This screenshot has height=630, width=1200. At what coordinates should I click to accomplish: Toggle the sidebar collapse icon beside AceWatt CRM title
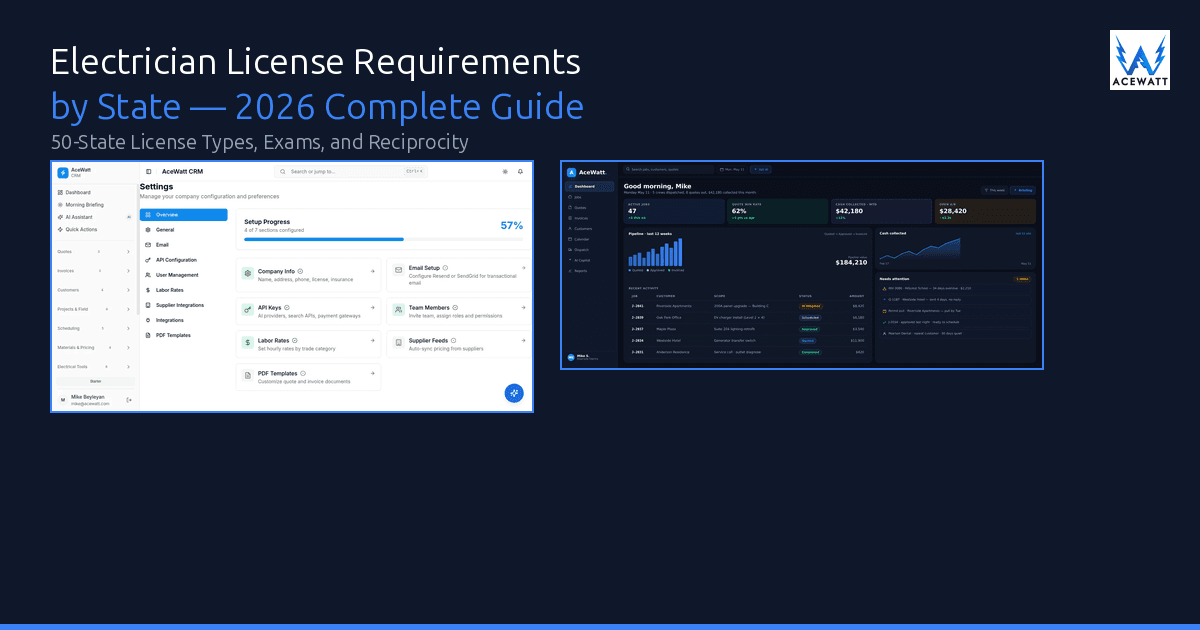pos(148,172)
